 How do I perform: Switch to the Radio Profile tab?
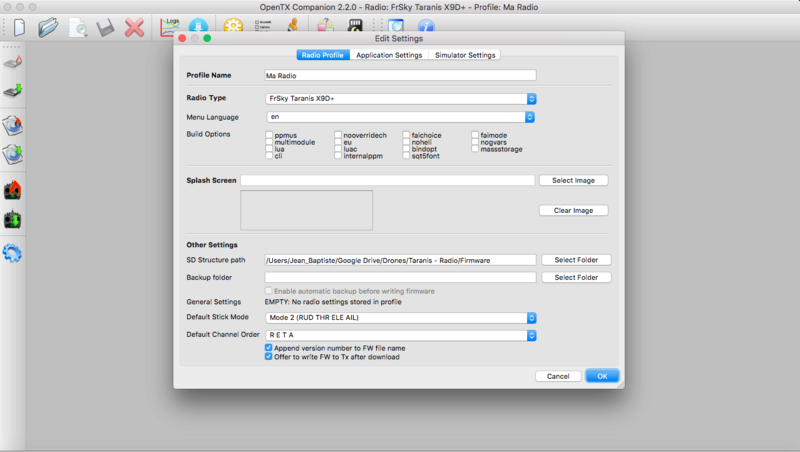pos(322,55)
